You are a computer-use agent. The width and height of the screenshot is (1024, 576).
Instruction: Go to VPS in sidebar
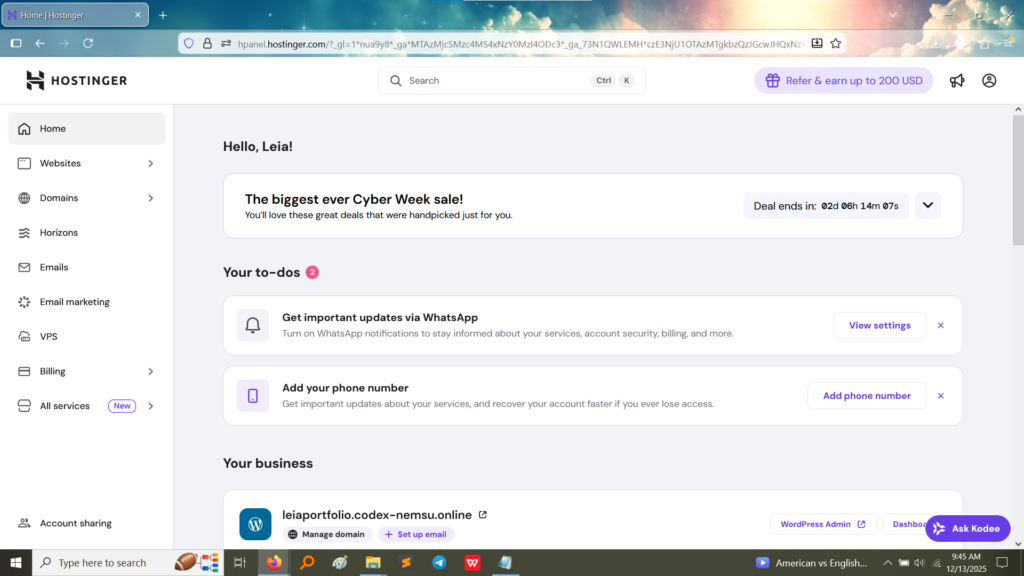point(49,337)
